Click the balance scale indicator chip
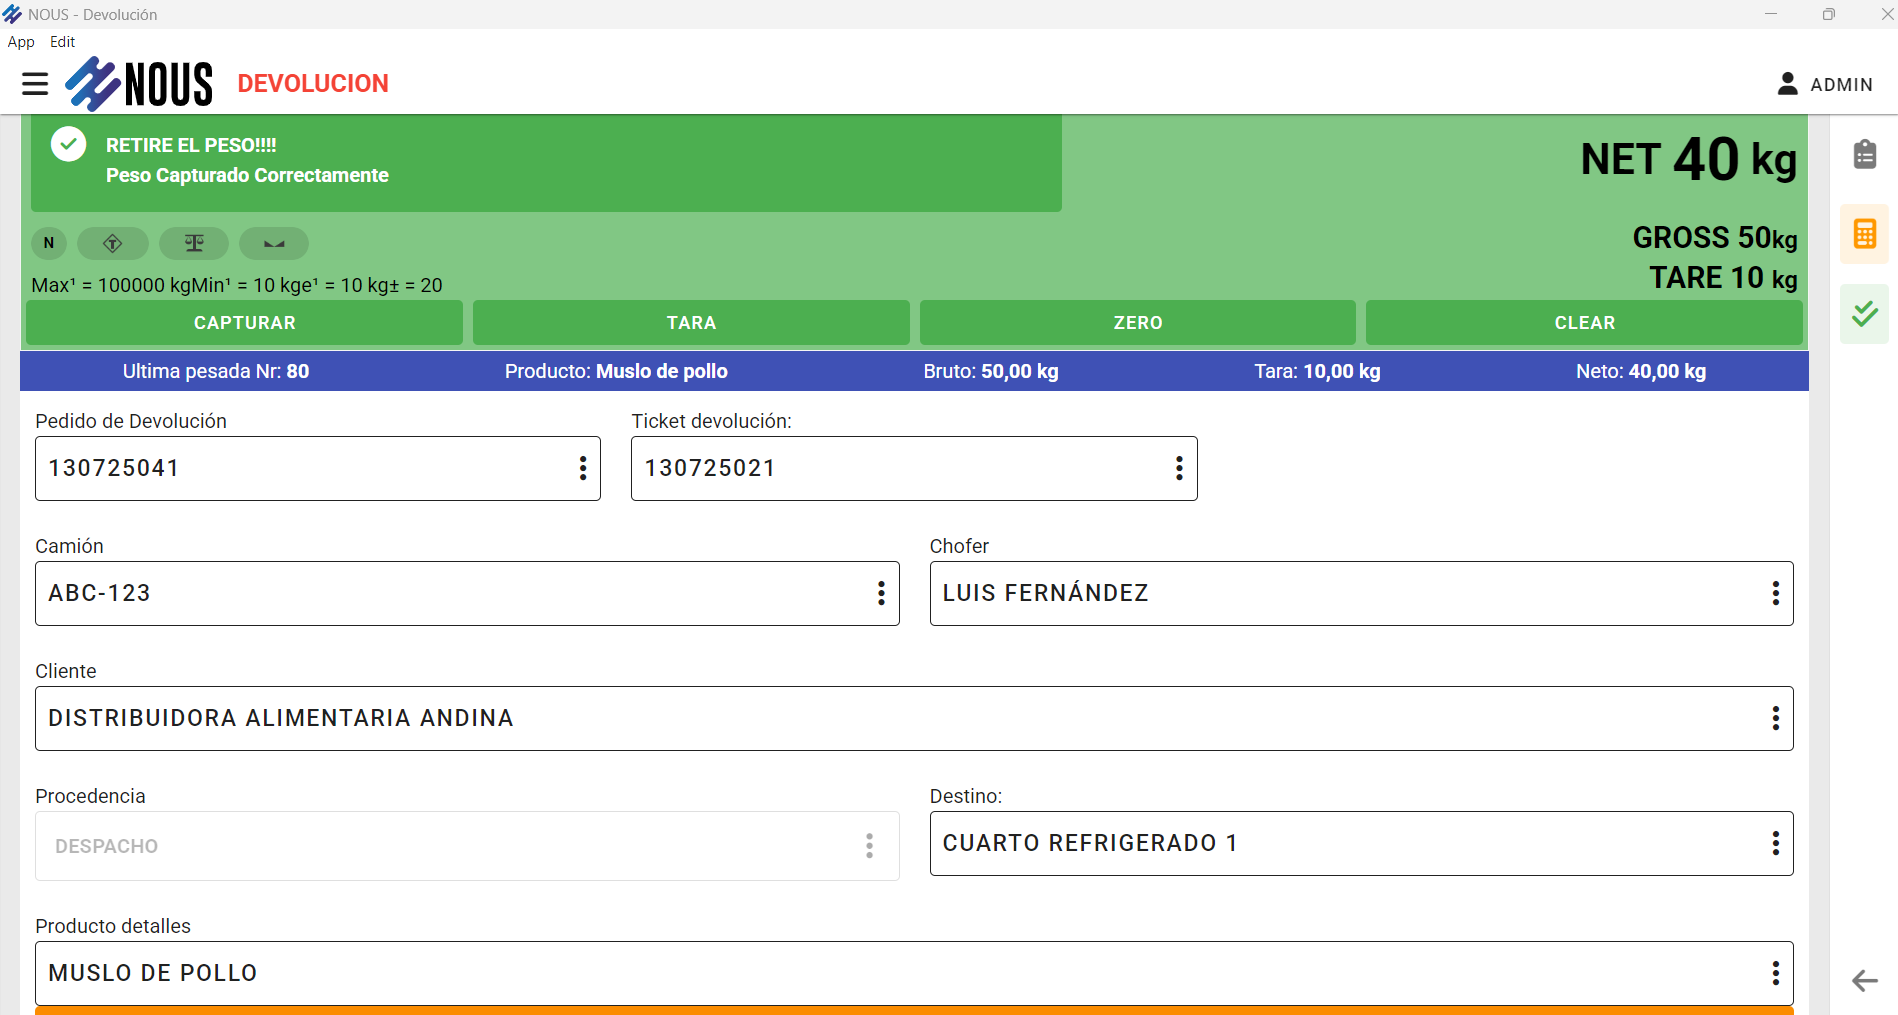Screen dimensions: 1898x1015 pyautogui.click(x=194, y=243)
